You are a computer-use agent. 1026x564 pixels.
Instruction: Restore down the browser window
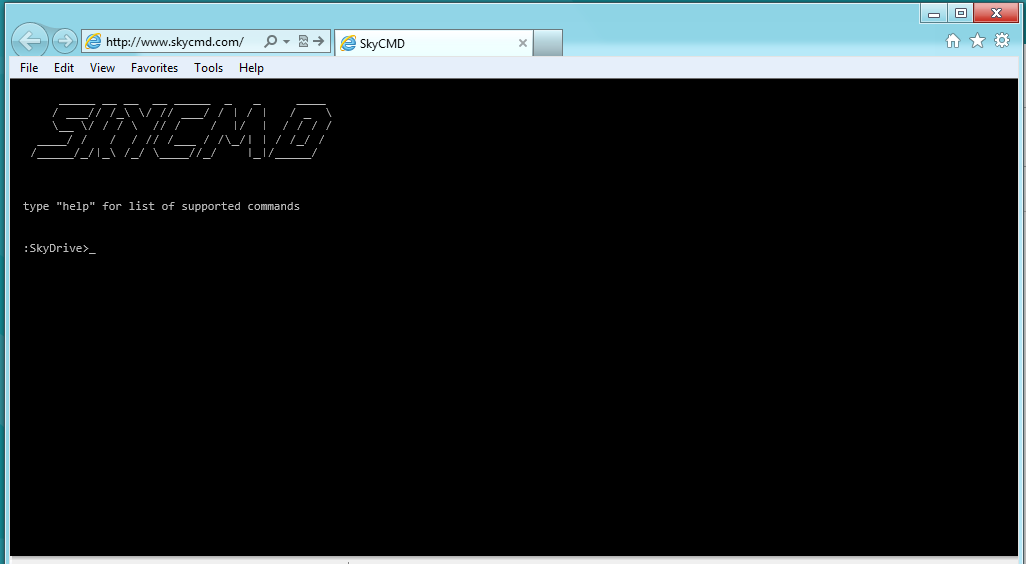click(961, 14)
